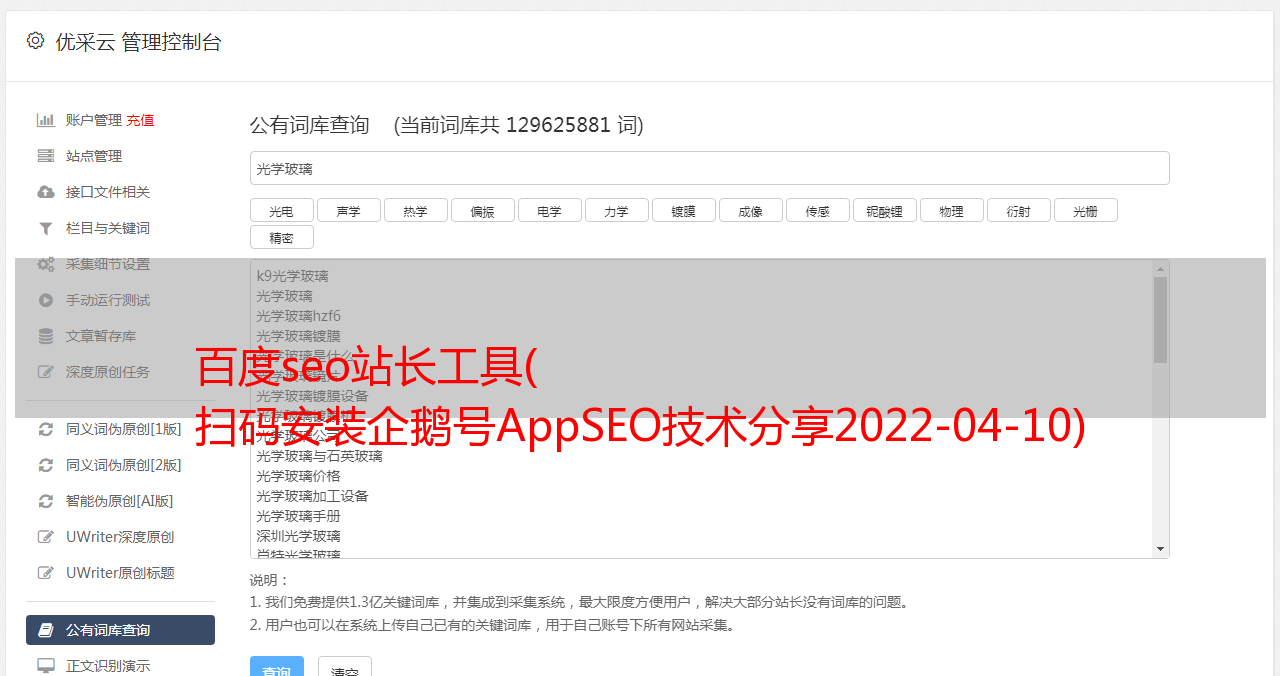
Task: Click the monitor icon for 正文识别演示
Action: point(46,665)
